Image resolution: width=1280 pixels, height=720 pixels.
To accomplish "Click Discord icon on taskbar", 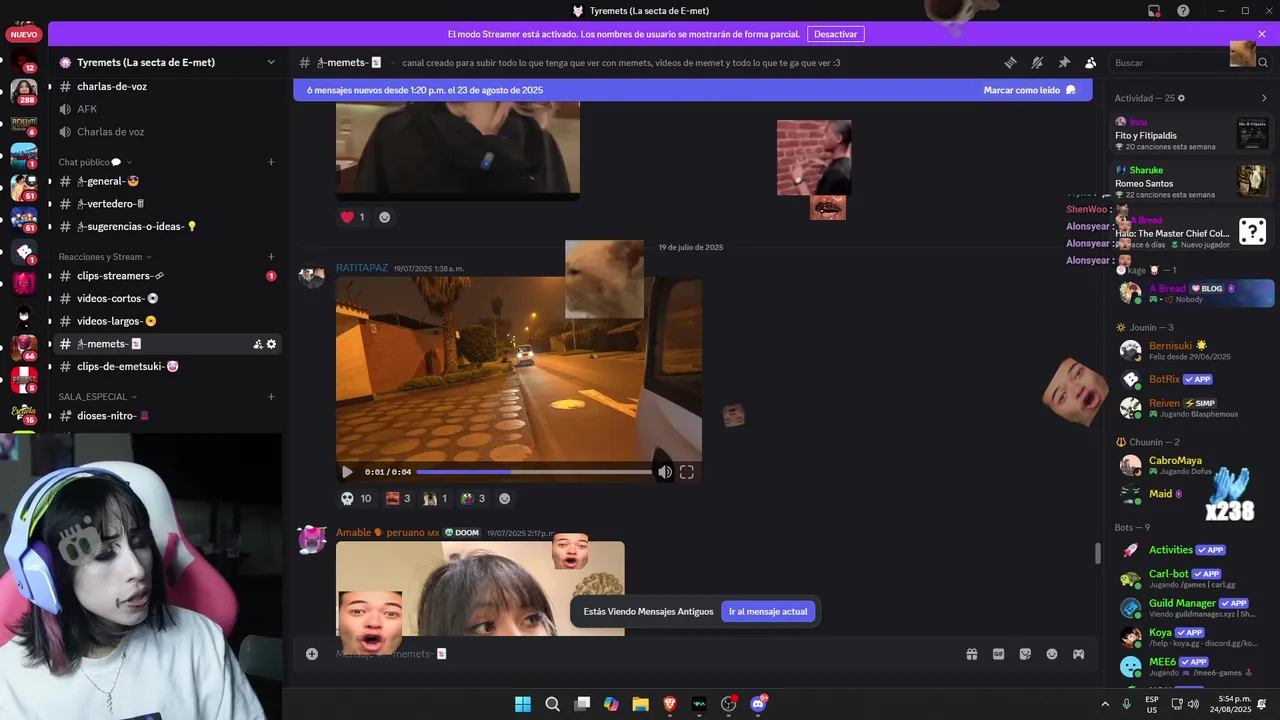I will point(758,704).
